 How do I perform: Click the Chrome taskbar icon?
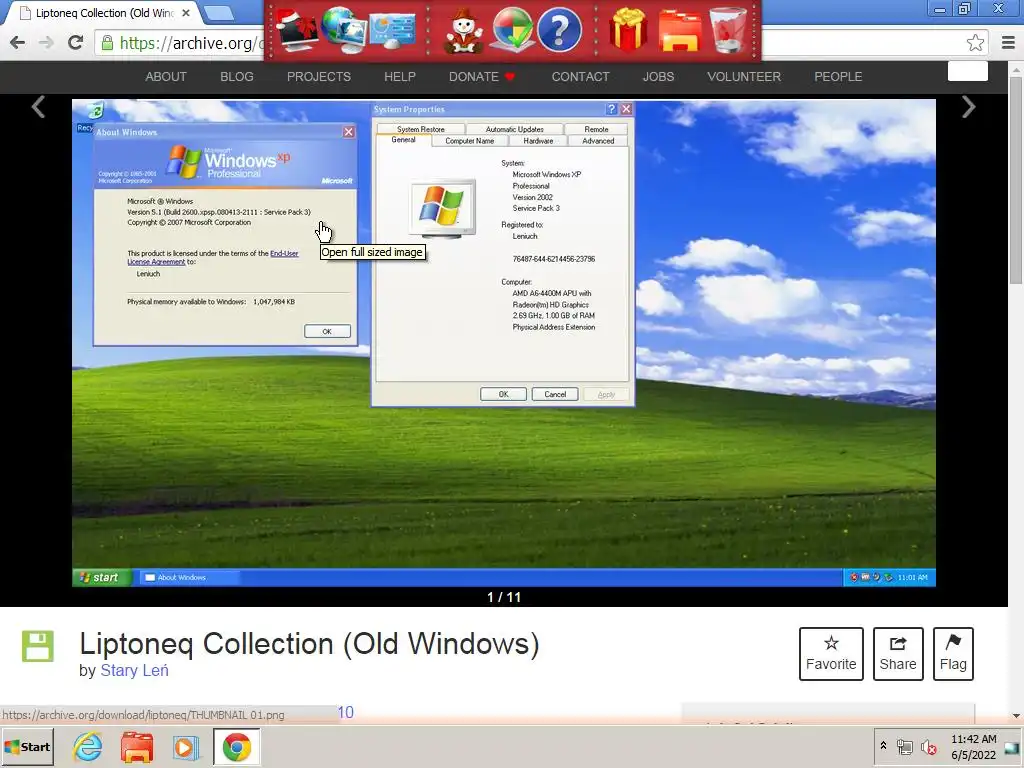click(x=236, y=747)
